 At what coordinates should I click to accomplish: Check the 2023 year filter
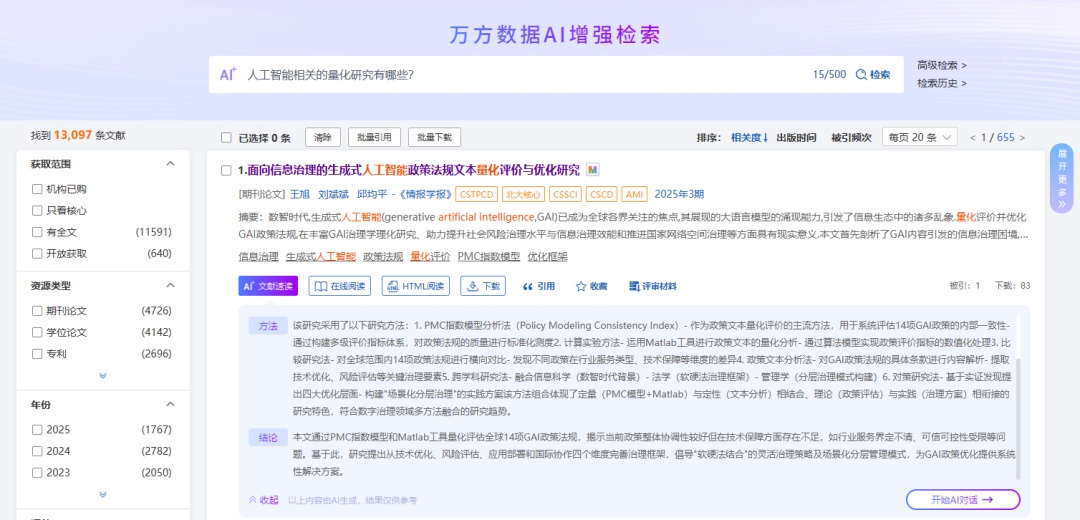point(37,472)
